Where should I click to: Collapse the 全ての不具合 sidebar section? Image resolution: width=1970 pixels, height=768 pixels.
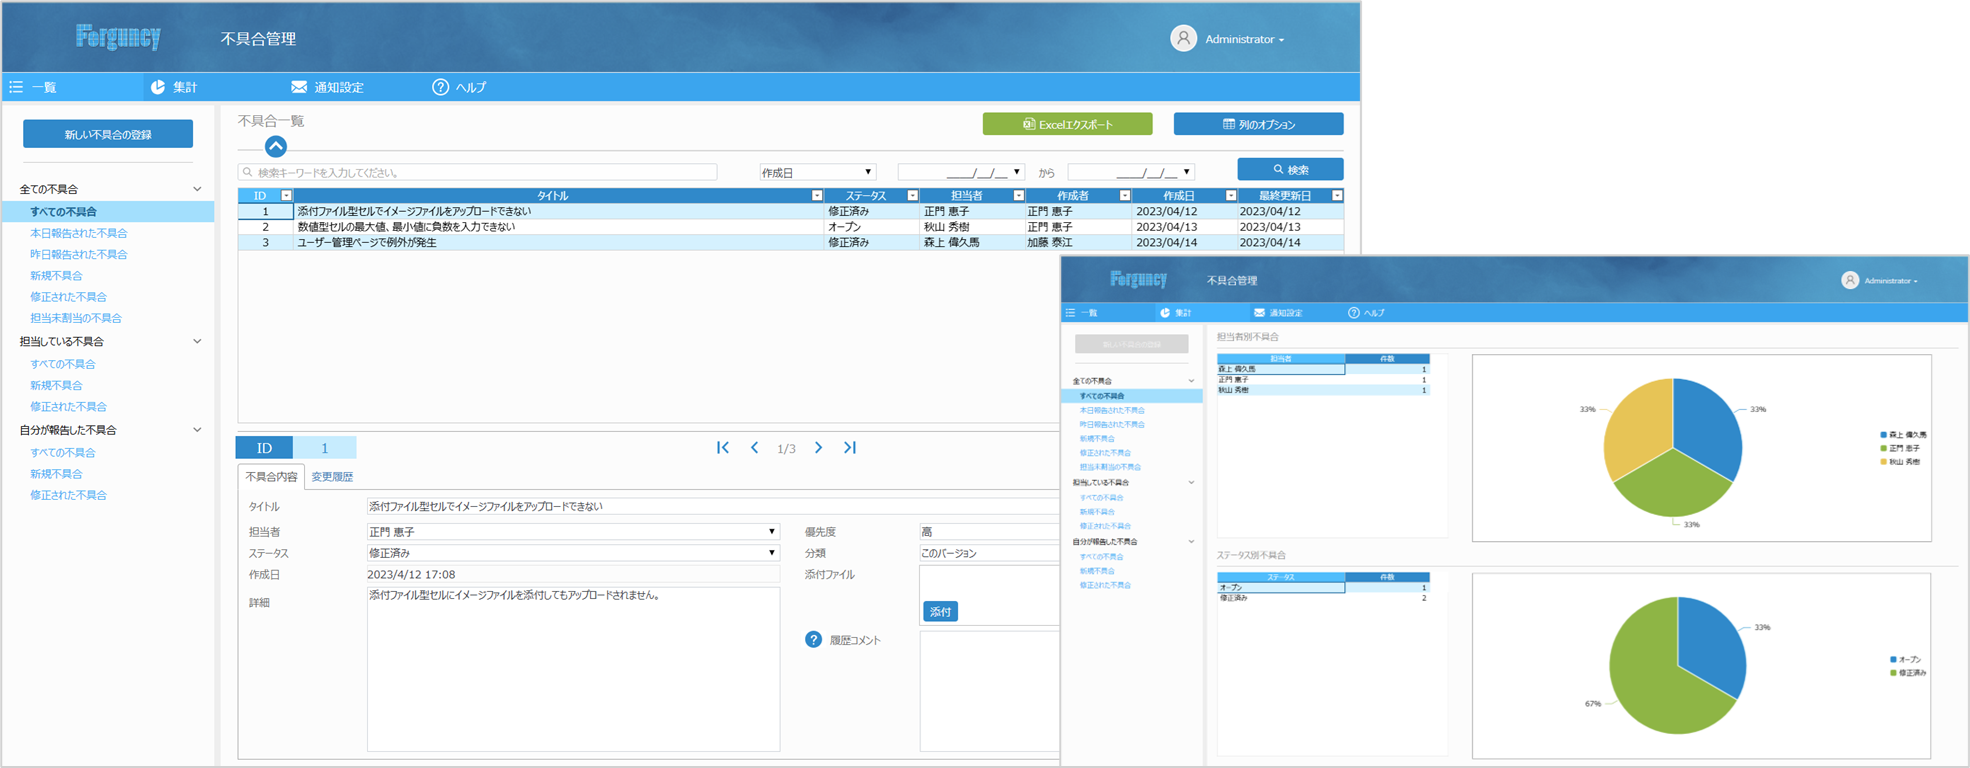(197, 189)
